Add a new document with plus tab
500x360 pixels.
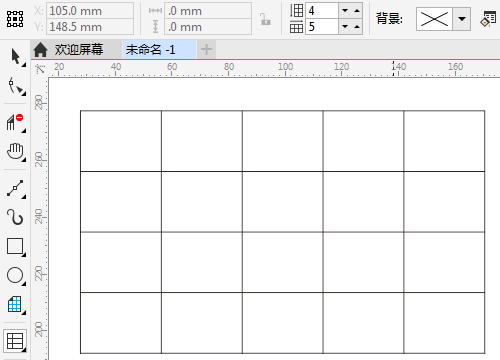pos(206,50)
